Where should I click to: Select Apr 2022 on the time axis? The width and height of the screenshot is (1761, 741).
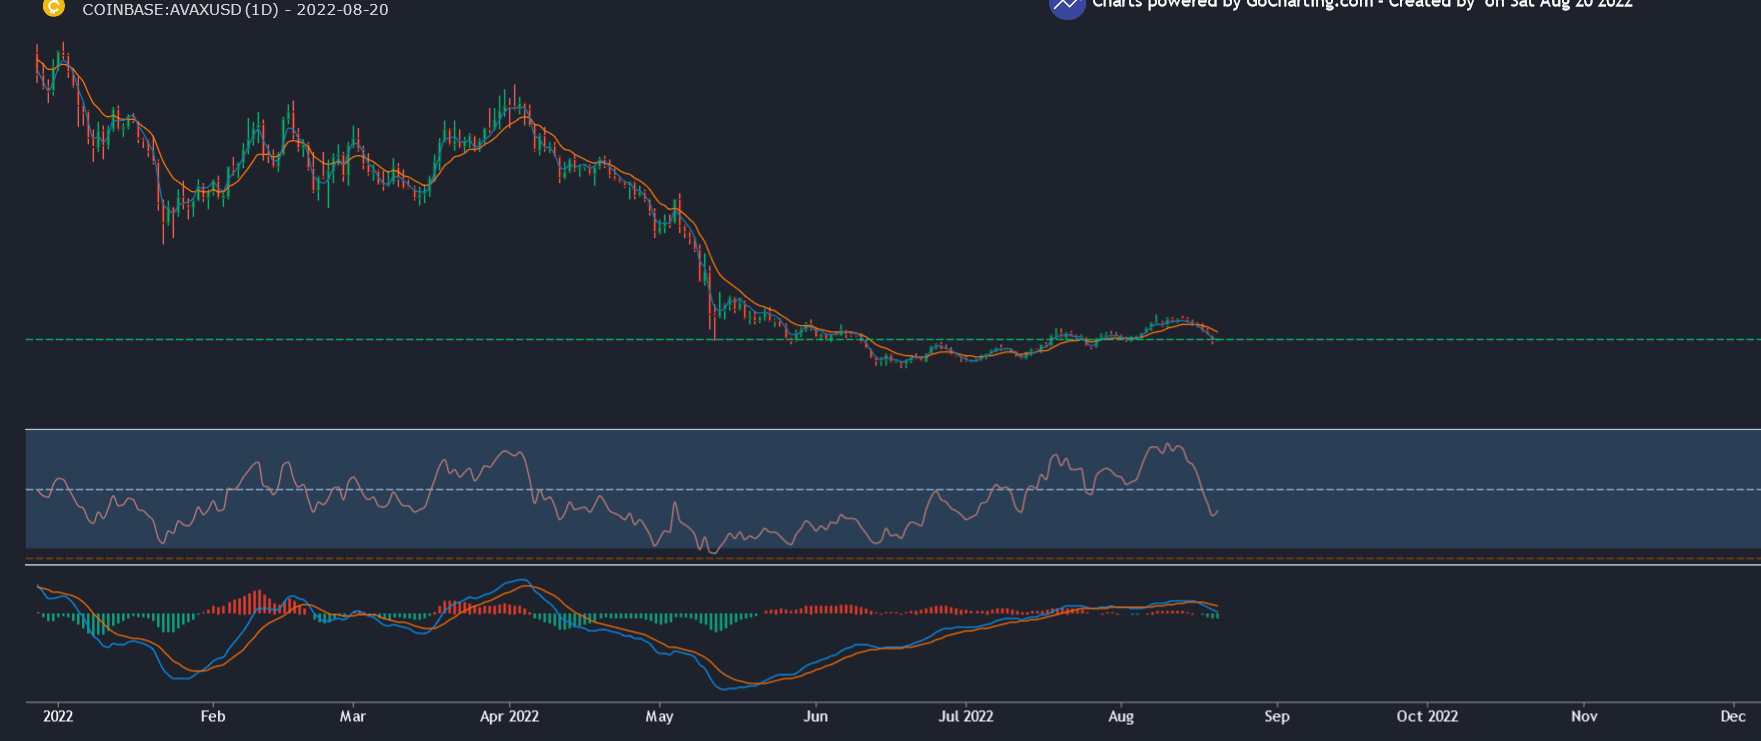(x=509, y=716)
